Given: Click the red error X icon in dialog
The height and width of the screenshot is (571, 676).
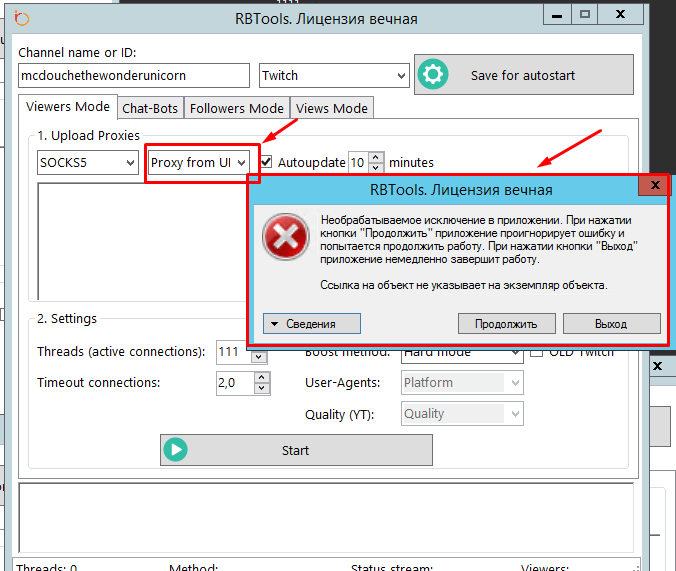Looking at the screenshot, I should [285, 237].
